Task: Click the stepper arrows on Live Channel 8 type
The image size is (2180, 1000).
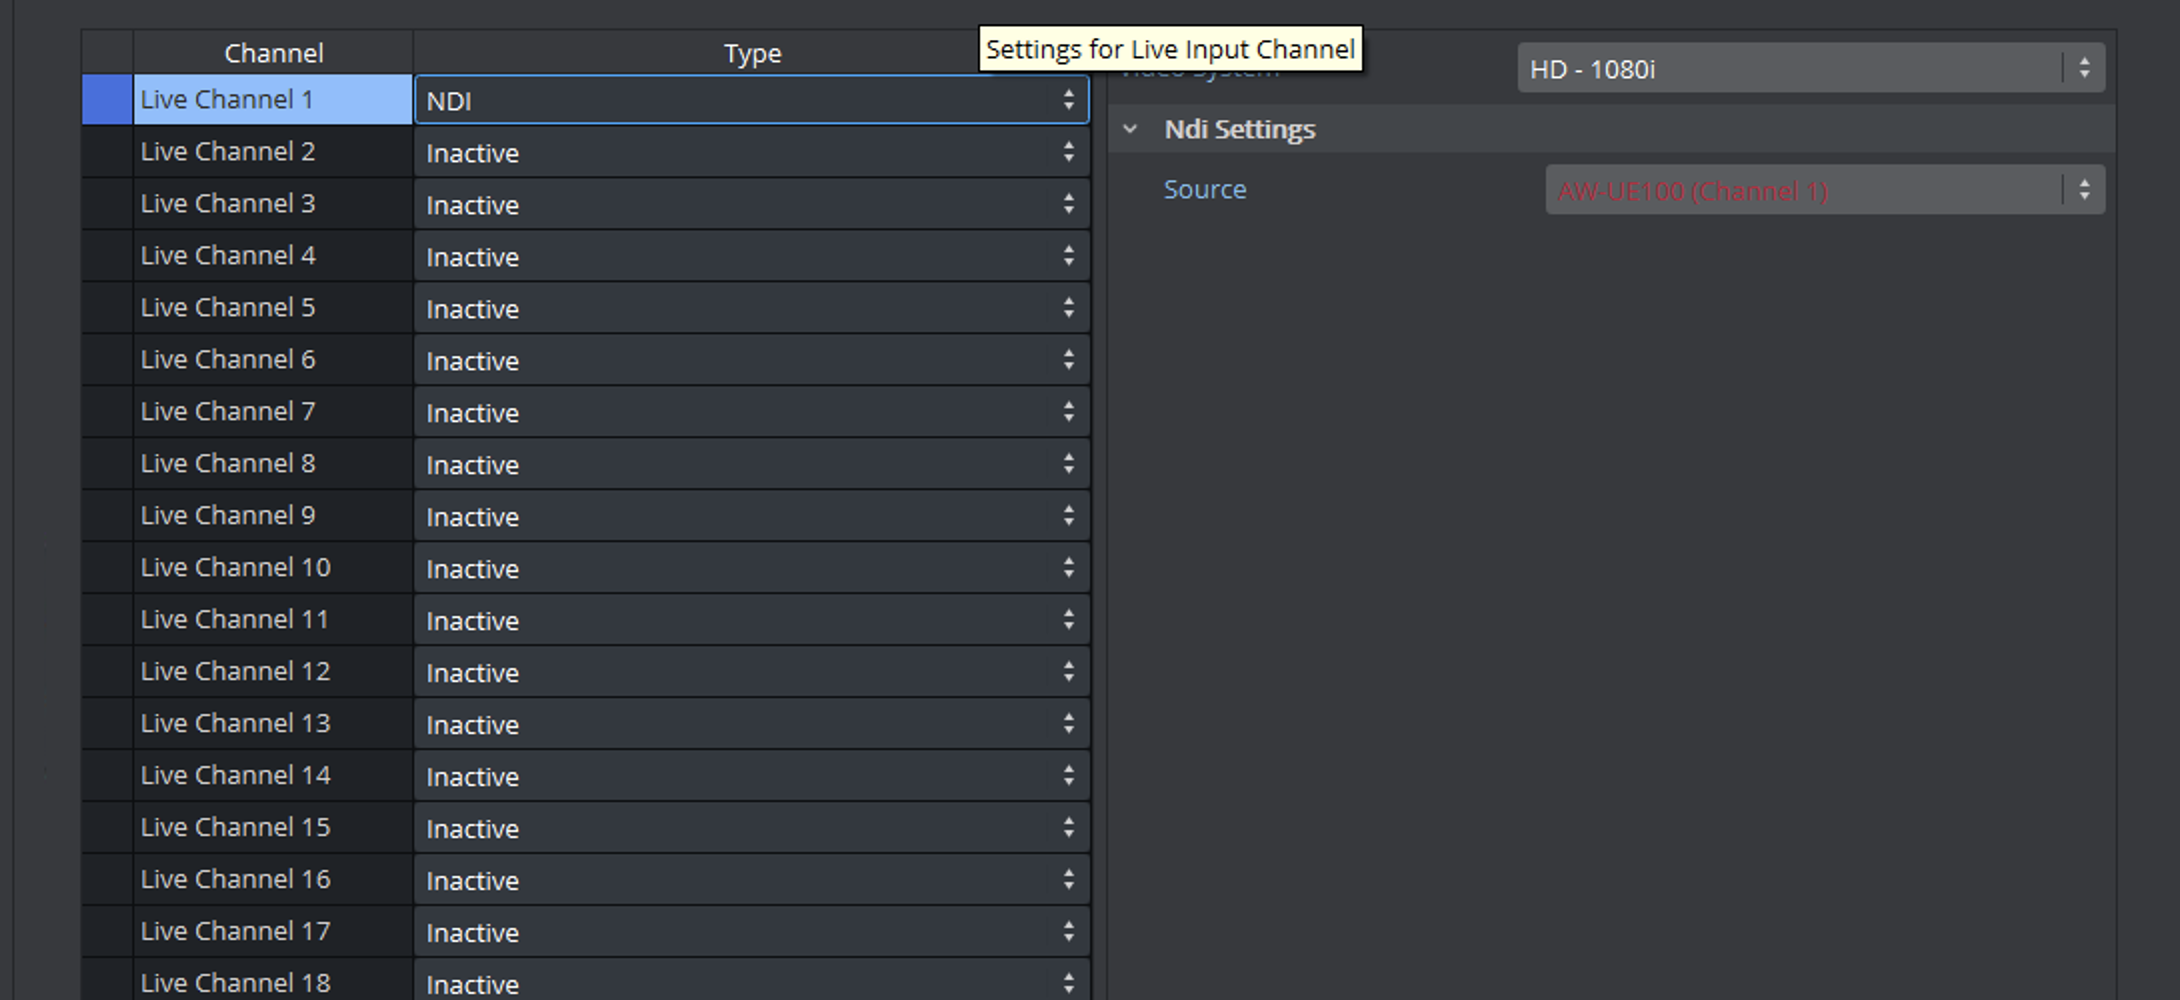Action: 1069,464
